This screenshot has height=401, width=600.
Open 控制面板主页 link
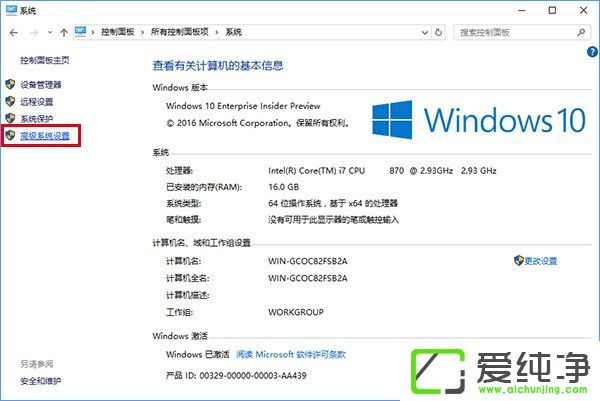pos(45,60)
